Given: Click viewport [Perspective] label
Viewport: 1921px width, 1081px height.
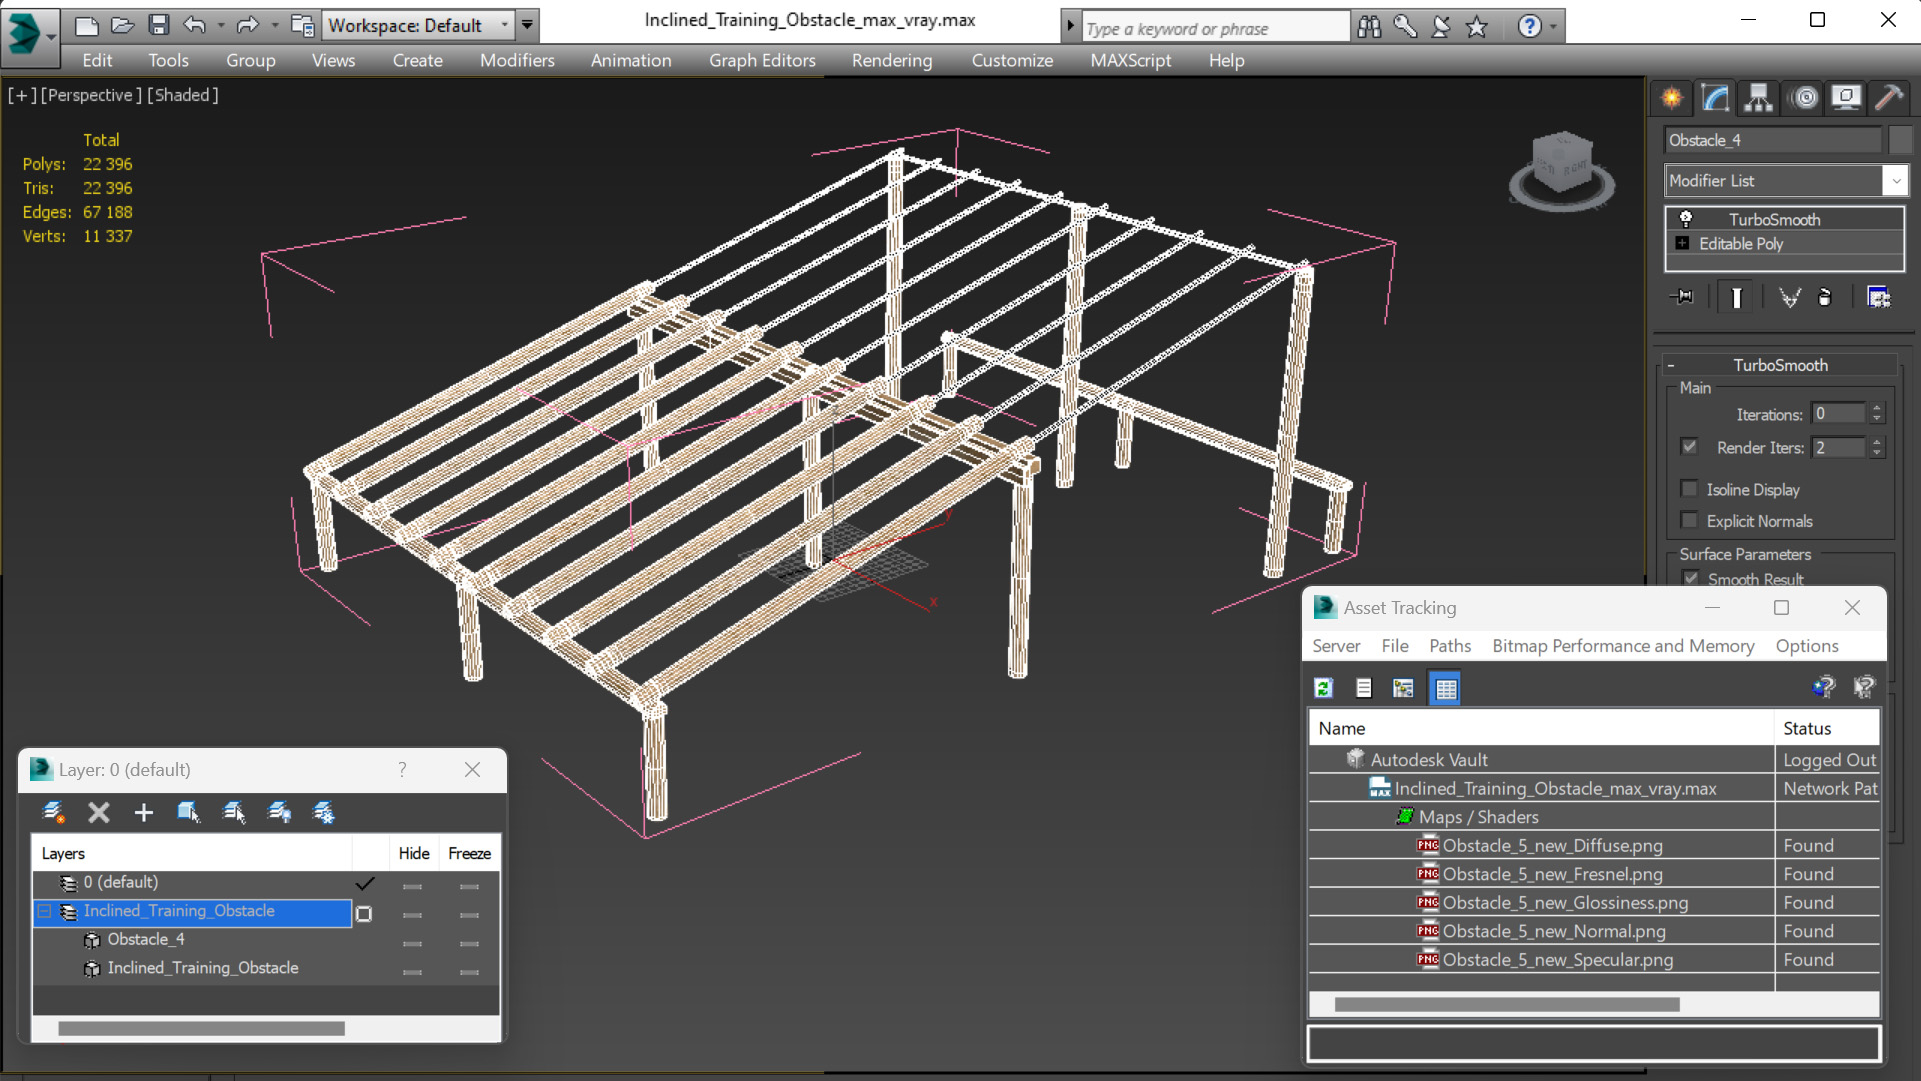Looking at the screenshot, I should click(91, 95).
